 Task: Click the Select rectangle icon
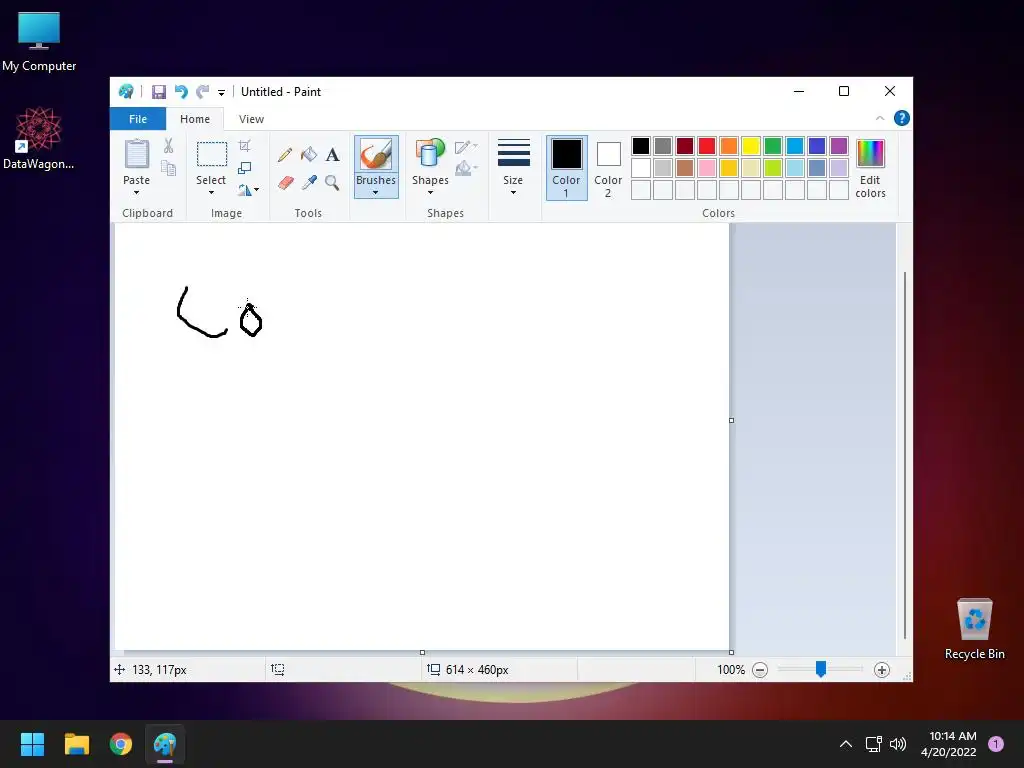(212, 155)
